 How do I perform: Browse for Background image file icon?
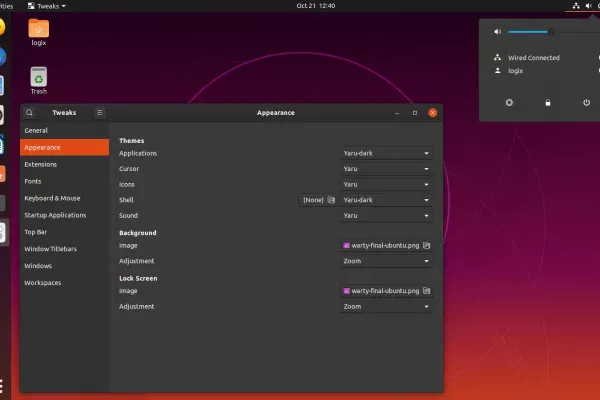click(426, 245)
